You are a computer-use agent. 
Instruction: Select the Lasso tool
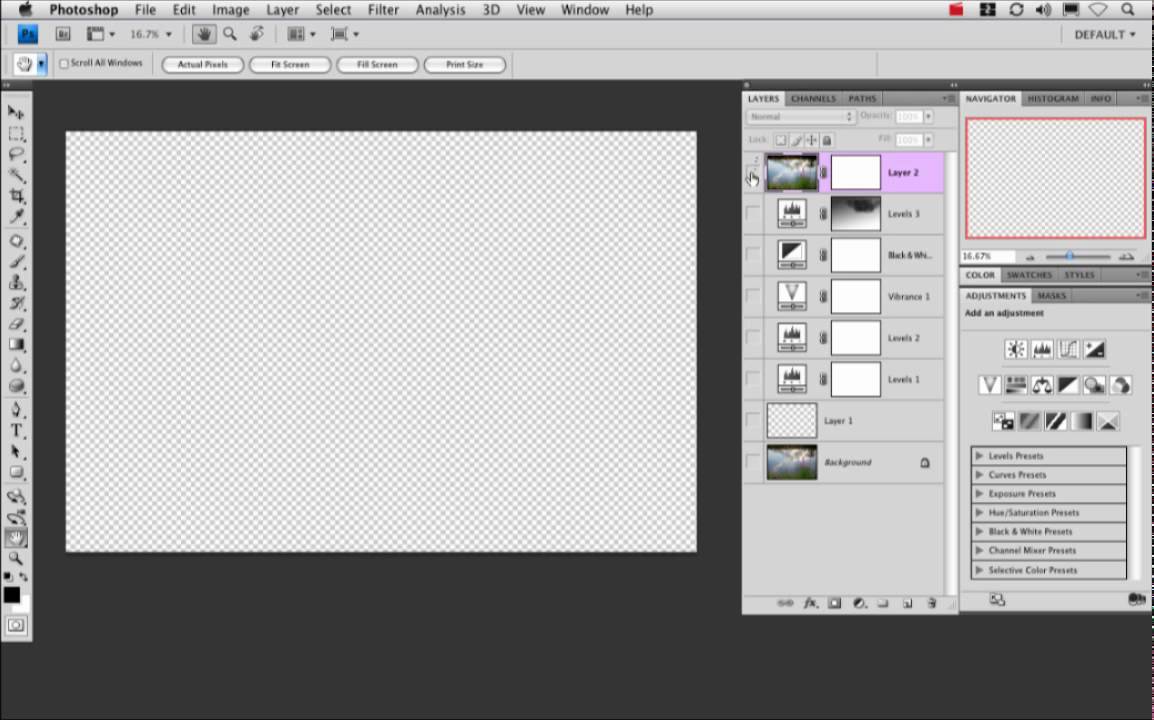pyautogui.click(x=15, y=155)
